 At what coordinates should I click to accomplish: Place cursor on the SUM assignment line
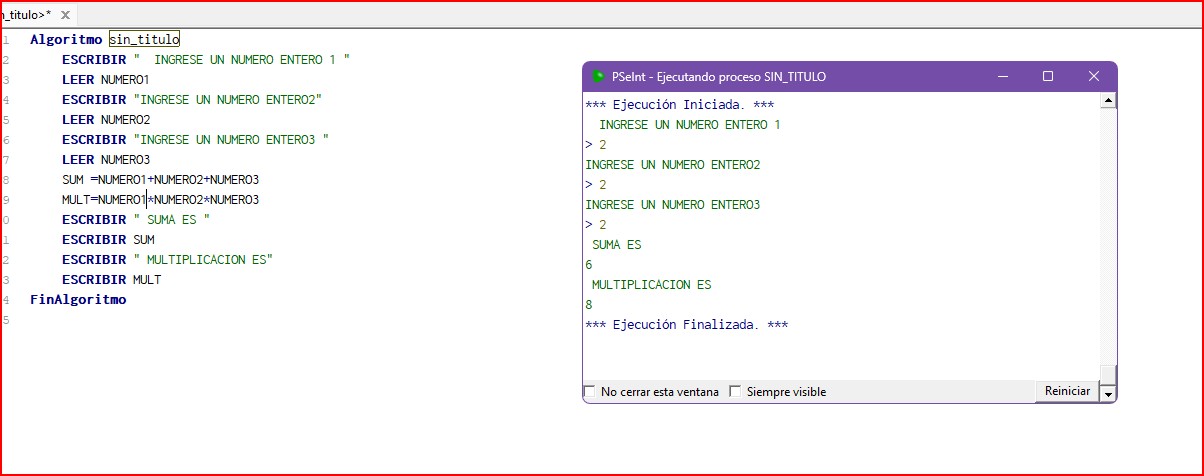(x=160, y=180)
